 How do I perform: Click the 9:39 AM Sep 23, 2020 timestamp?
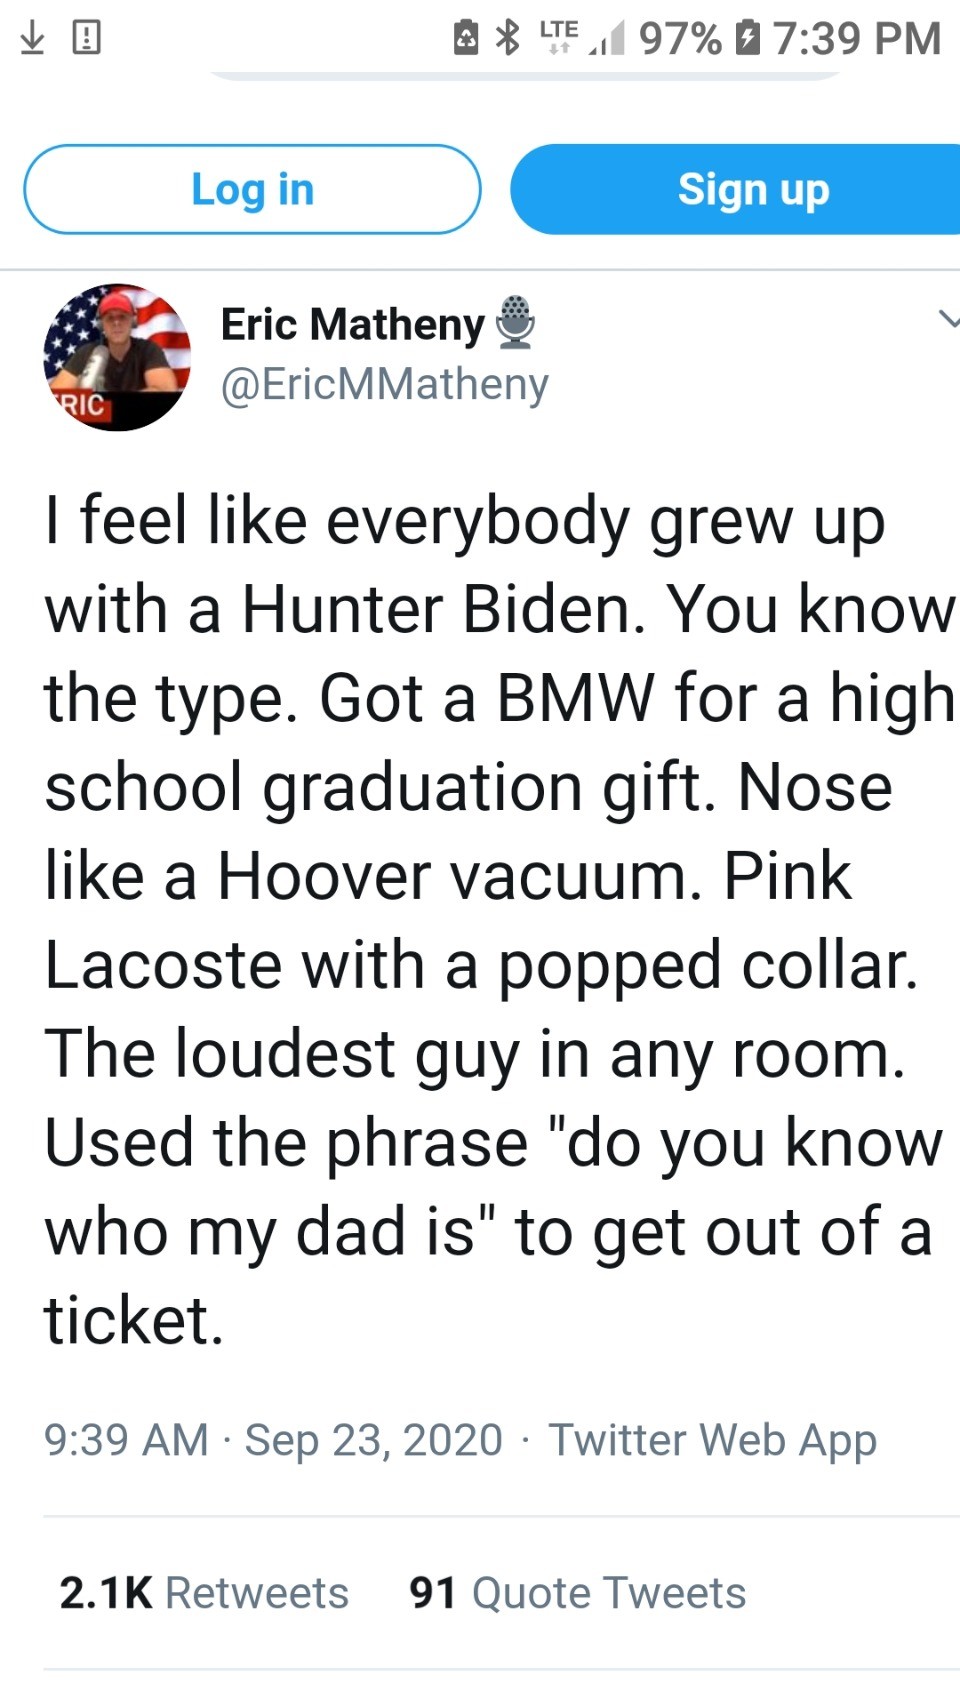click(x=272, y=1440)
